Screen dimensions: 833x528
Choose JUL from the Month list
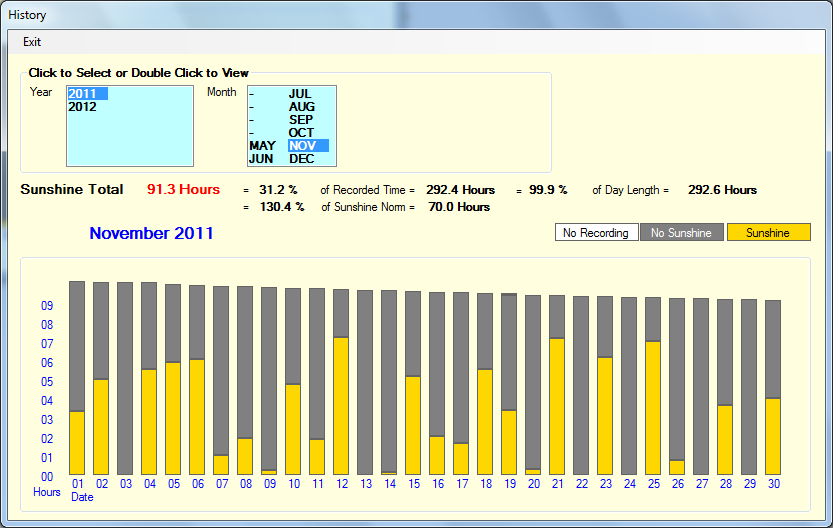(301, 94)
